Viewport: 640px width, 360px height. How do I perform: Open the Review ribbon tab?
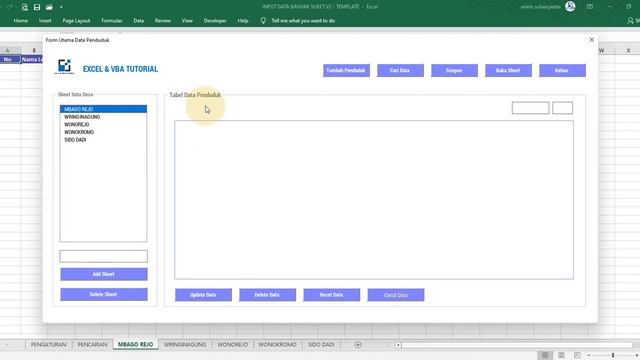[162, 20]
